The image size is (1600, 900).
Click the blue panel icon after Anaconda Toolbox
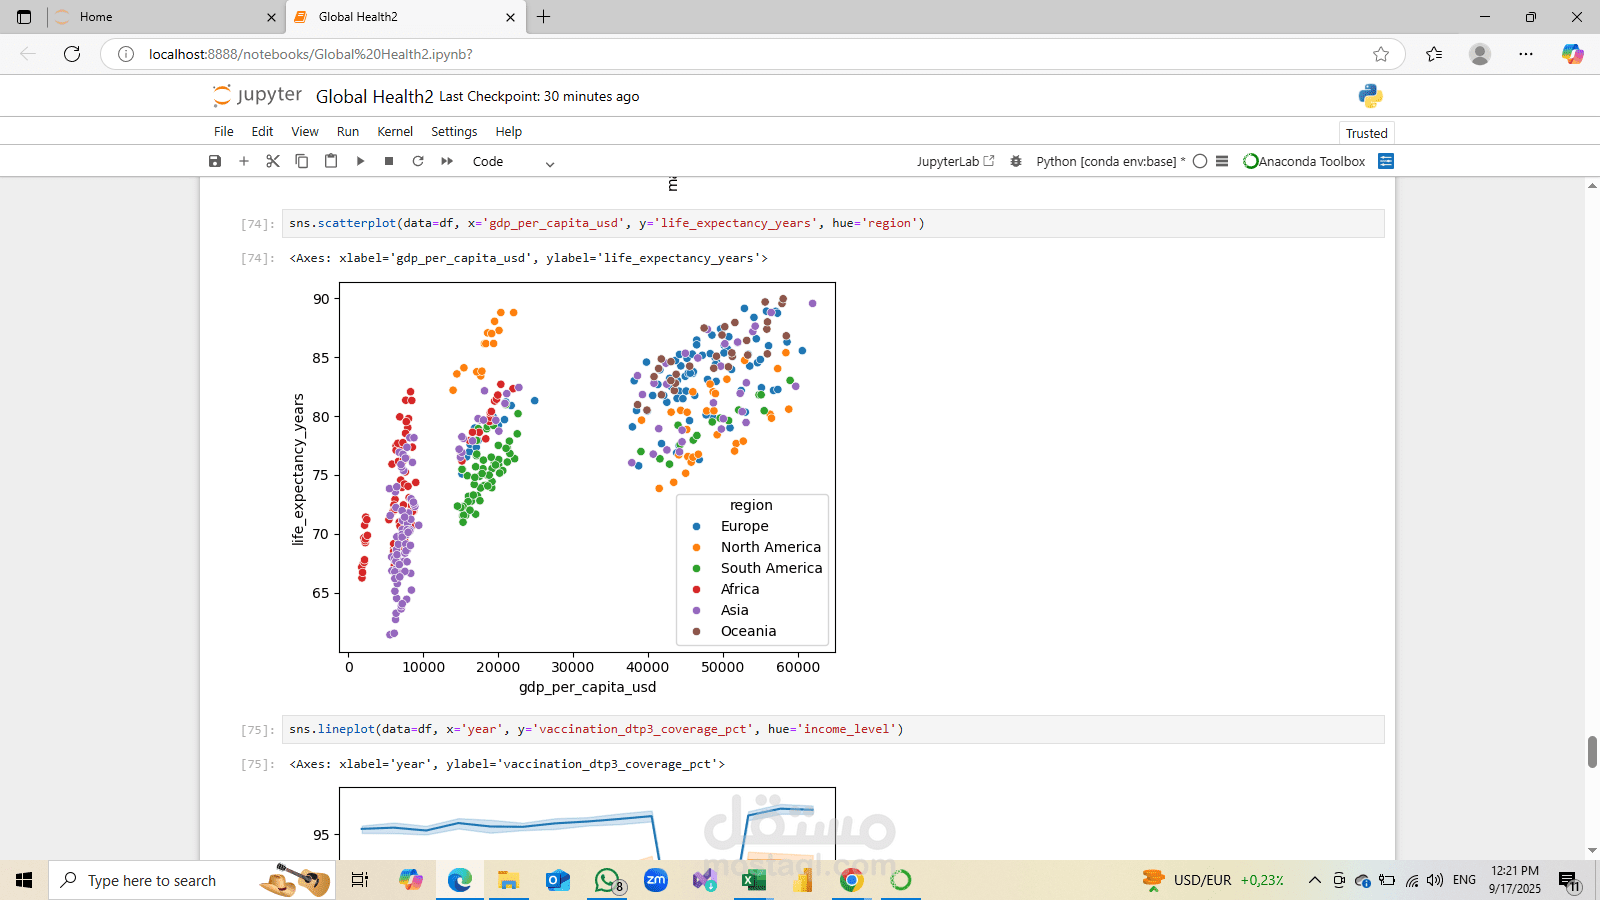pyautogui.click(x=1386, y=161)
